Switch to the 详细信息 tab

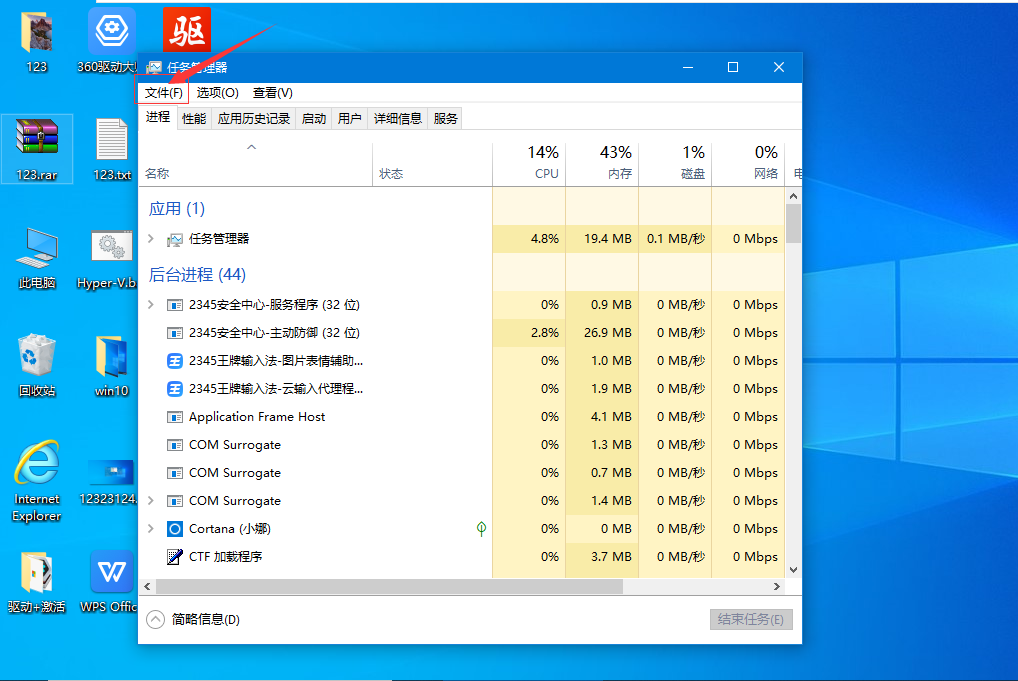click(397, 119)
